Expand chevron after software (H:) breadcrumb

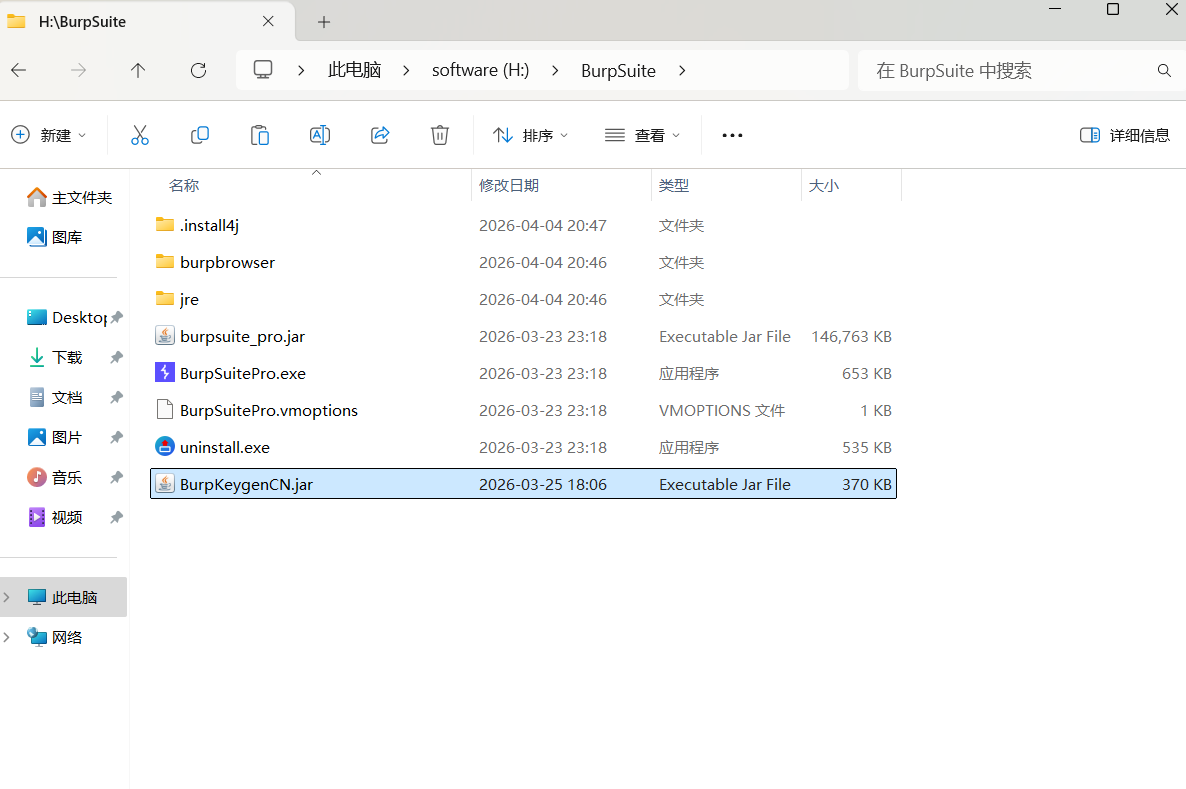click(555, 70)
